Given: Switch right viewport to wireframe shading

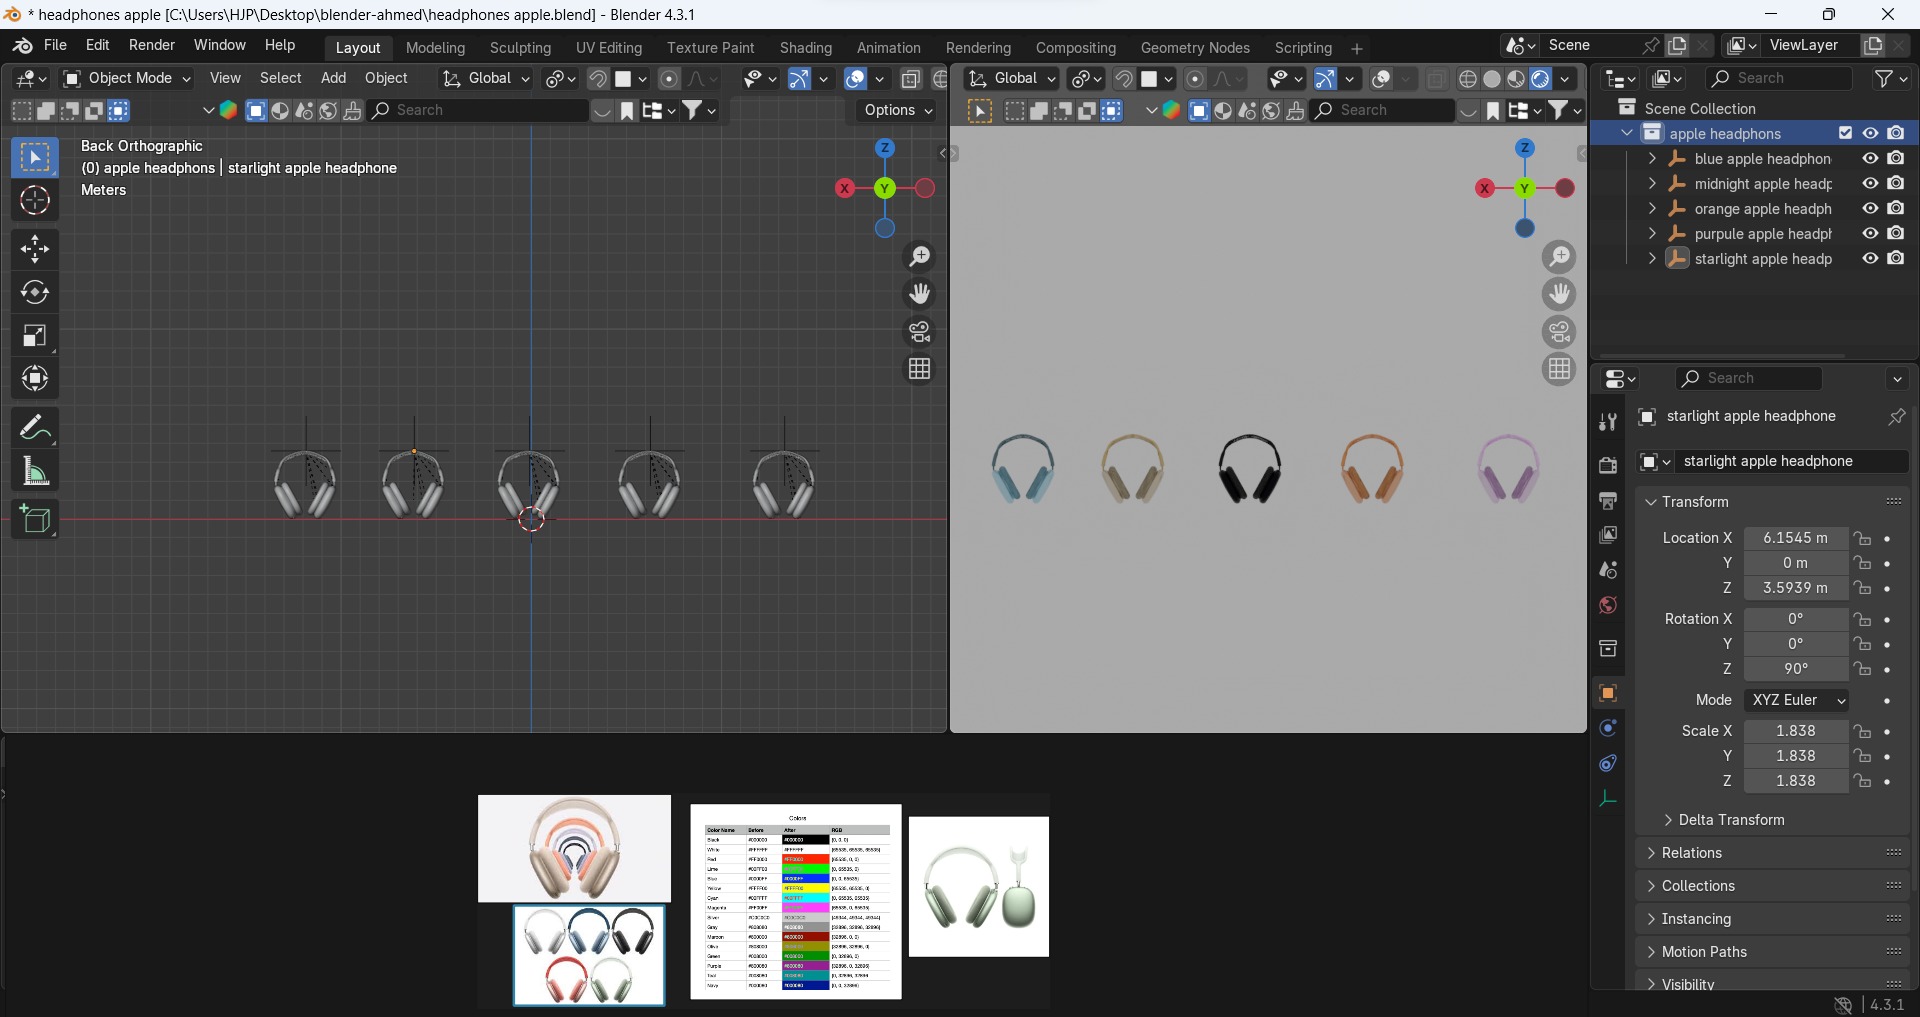Looking at the screenshot, I should click(x=1468, y=79).
